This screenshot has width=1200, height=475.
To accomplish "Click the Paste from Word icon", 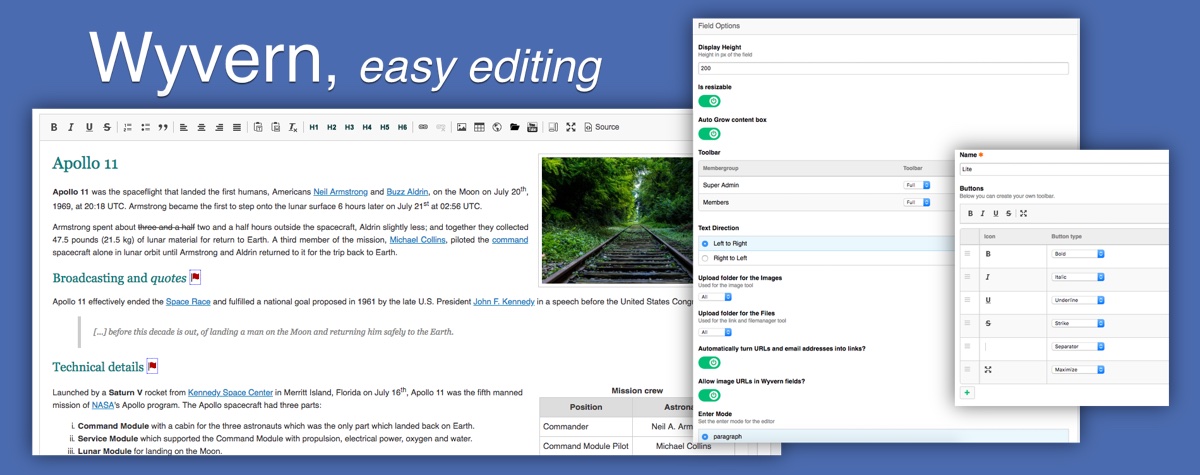I will (275, 127).
